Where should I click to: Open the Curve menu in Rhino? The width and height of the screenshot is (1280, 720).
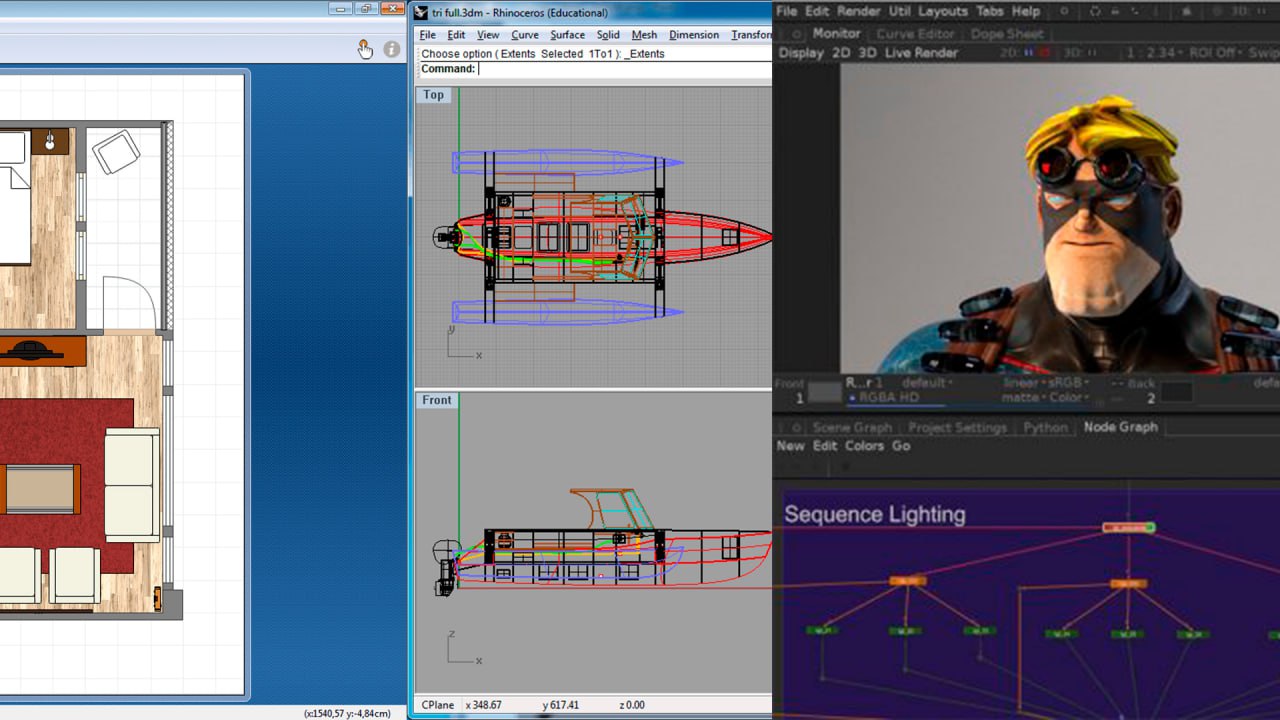pos(525,35)
